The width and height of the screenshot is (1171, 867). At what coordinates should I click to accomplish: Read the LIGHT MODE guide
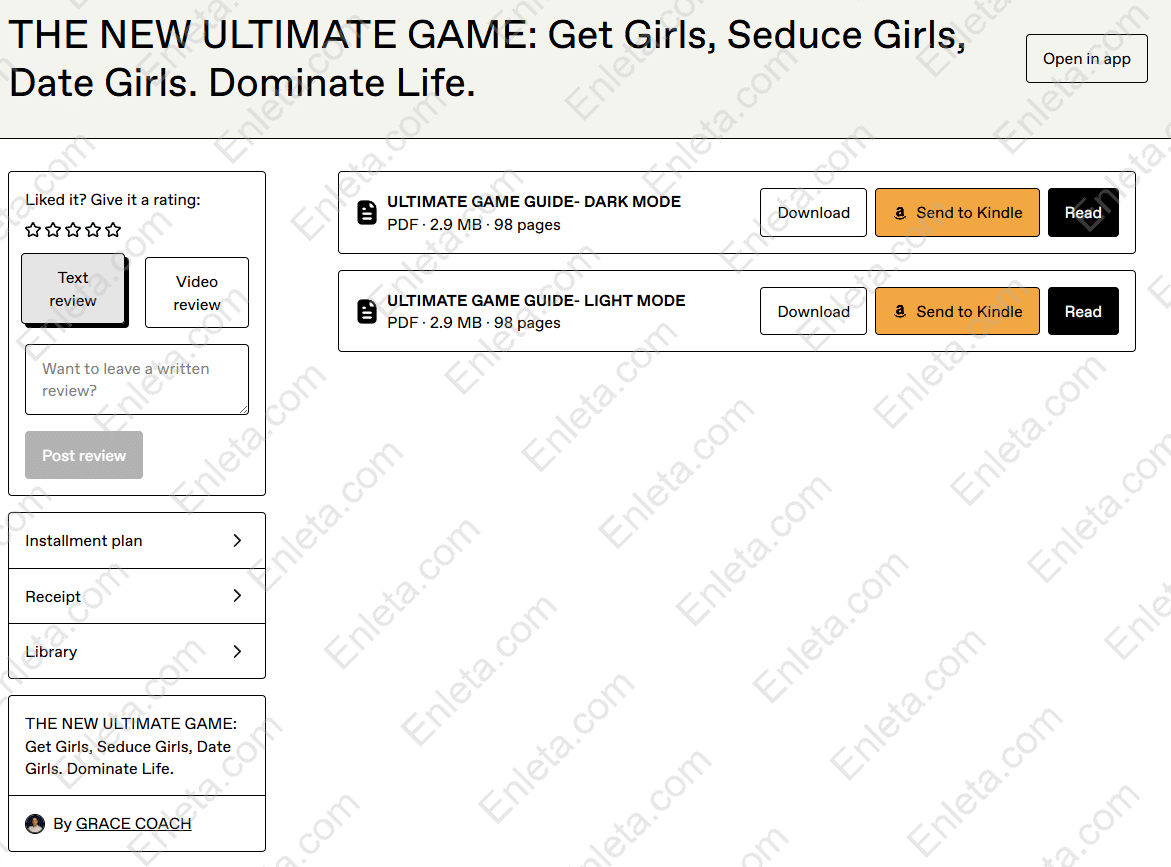pos(1083,311)
